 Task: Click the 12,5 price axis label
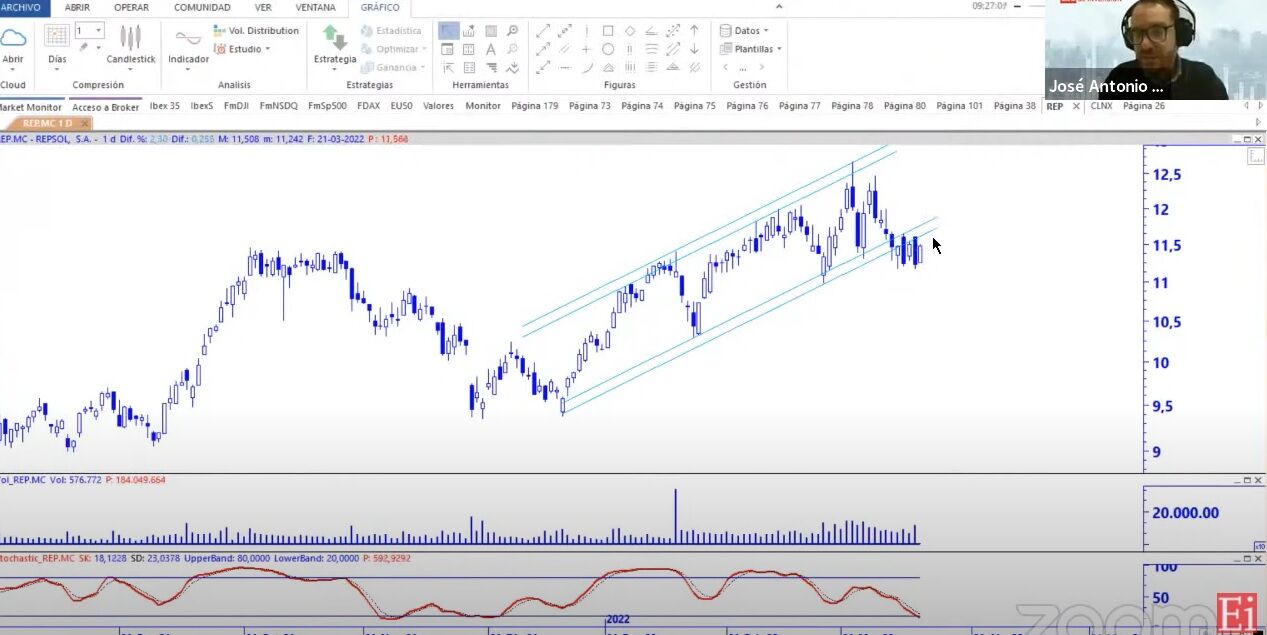(1168, 175)
